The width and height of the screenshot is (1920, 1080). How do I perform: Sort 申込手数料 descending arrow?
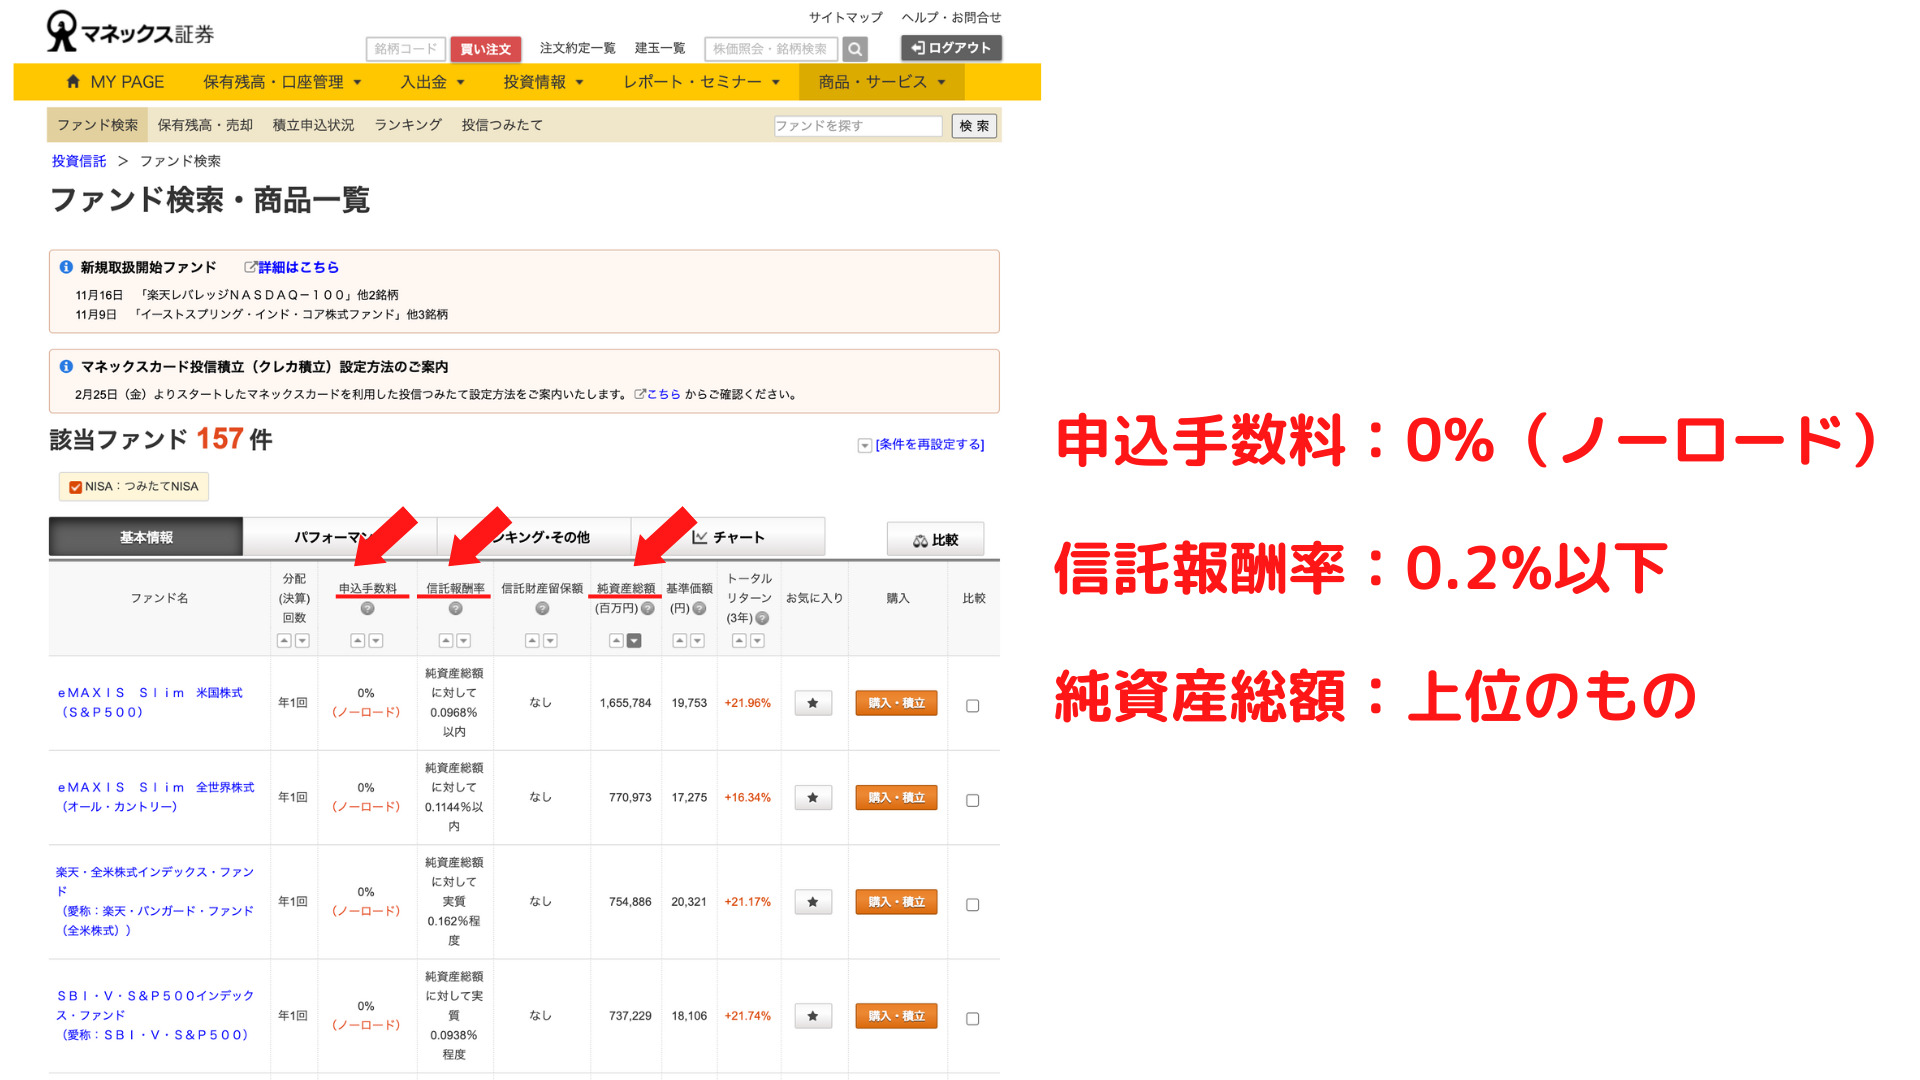376,641
